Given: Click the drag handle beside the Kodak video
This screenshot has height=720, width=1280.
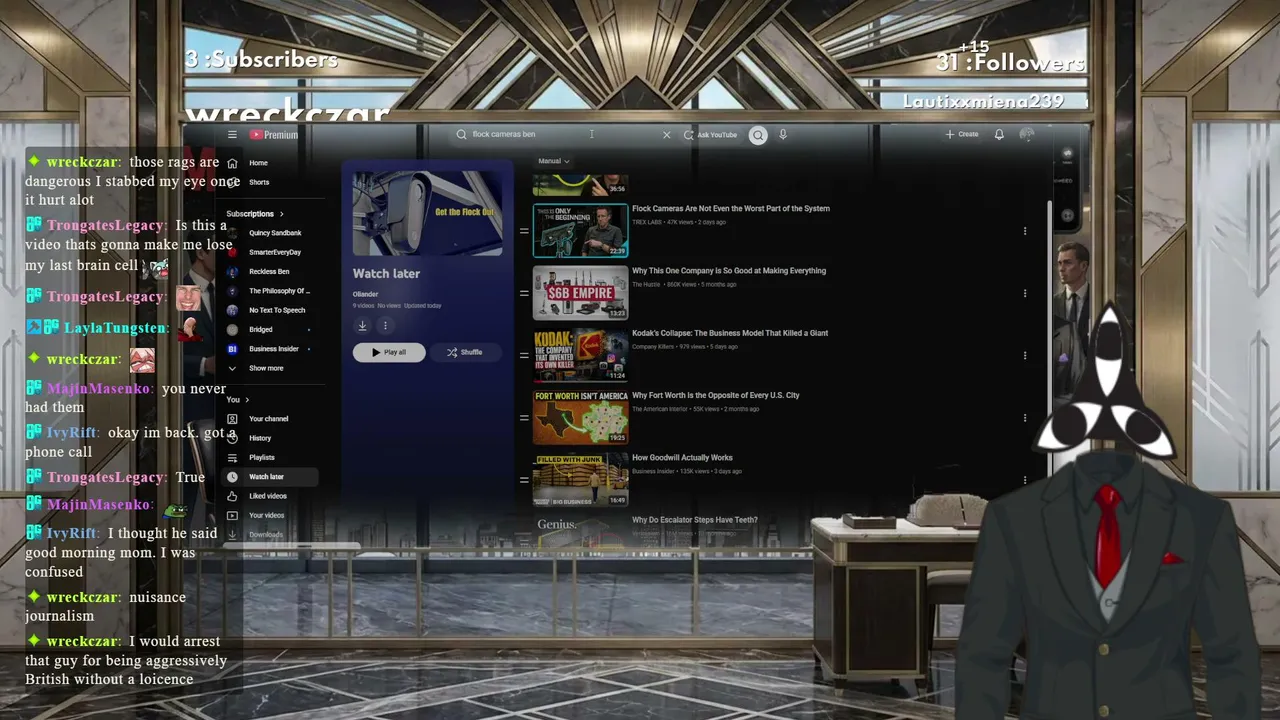Looking at the screenshot, I should pos(524,355).
